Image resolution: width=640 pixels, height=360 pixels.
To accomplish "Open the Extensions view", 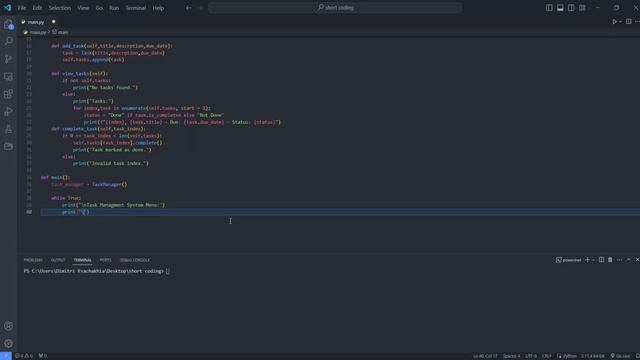I will pos(9,94).
